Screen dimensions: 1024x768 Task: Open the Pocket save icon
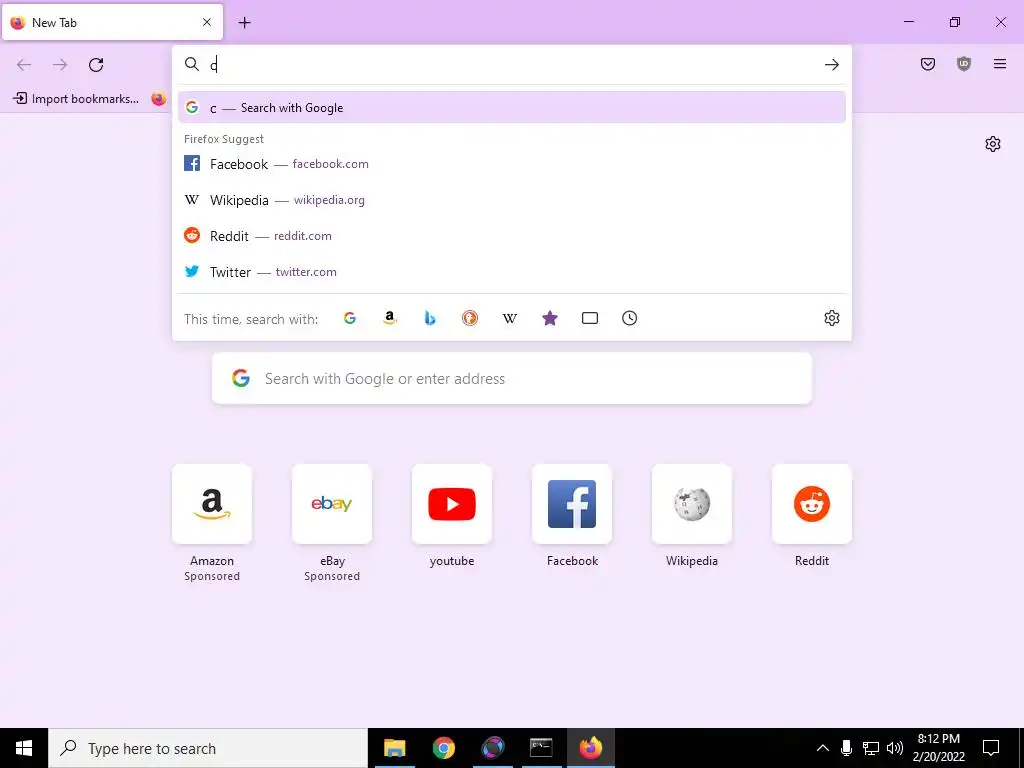pyautogui.click(x=928, y=64)
